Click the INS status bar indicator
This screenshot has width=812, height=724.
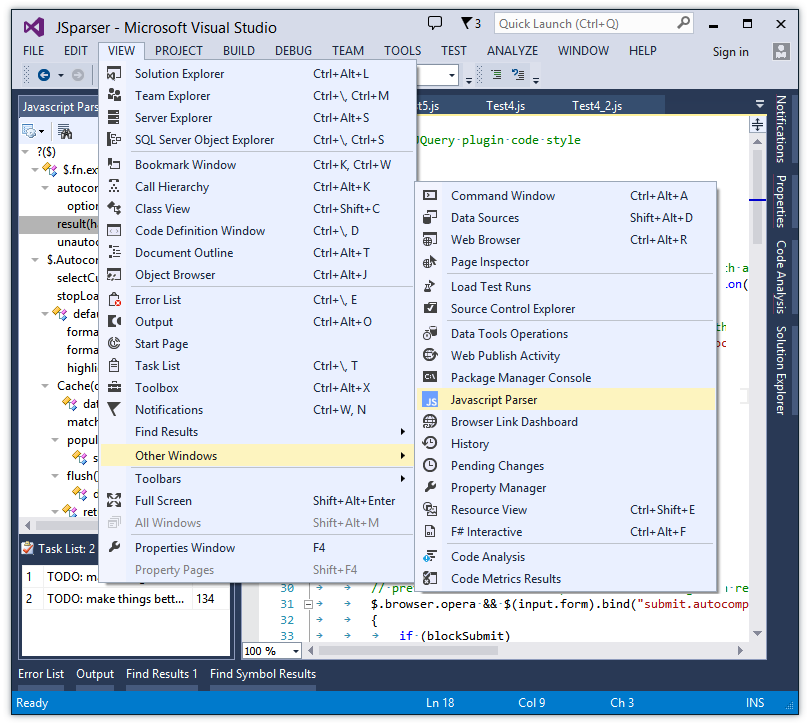pos(755,702)
